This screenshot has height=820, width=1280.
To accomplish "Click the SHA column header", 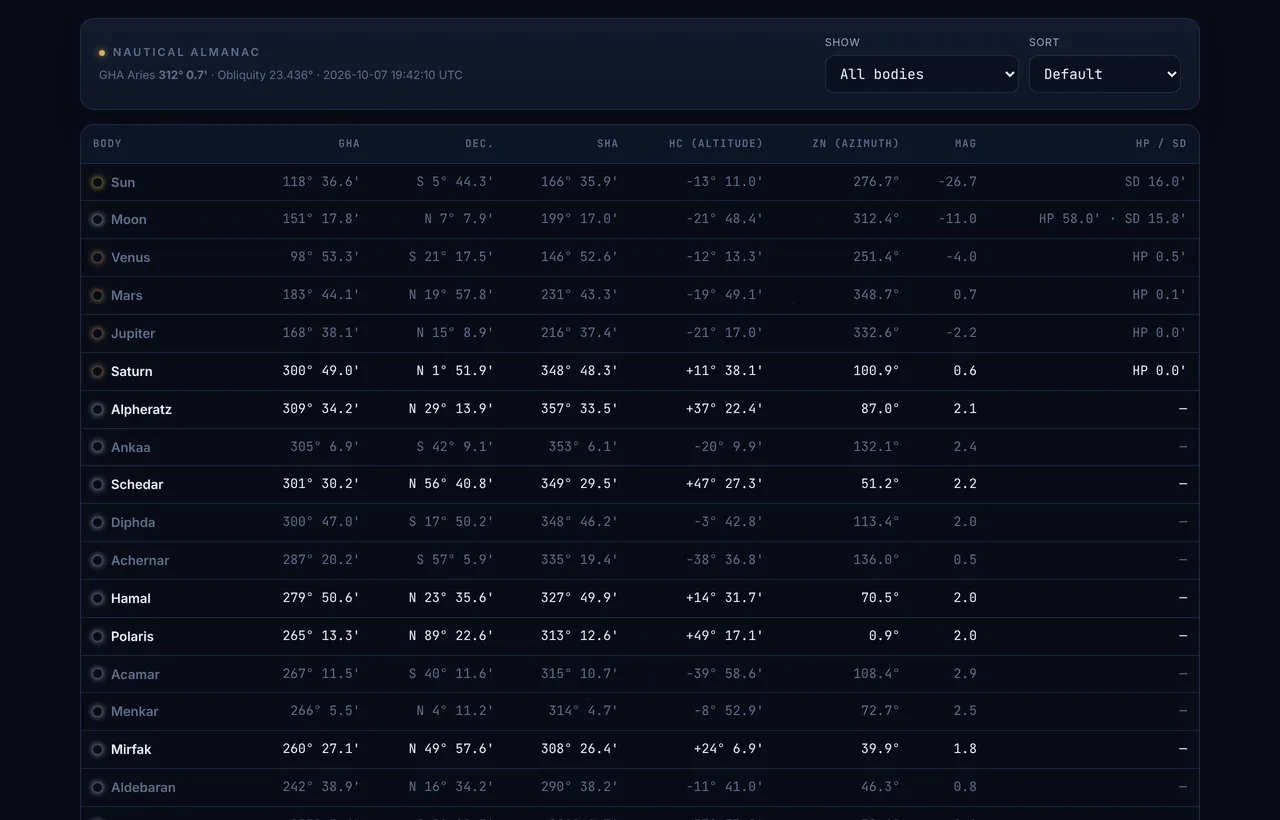I will [x=608, y=144].
